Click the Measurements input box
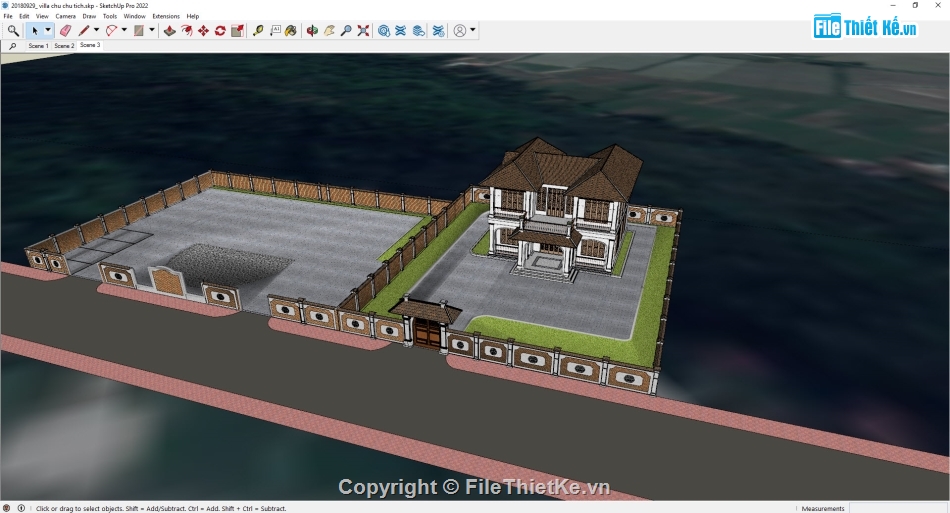Image resolution: width=950 pixels, height=513 pixels. [899, 508]
